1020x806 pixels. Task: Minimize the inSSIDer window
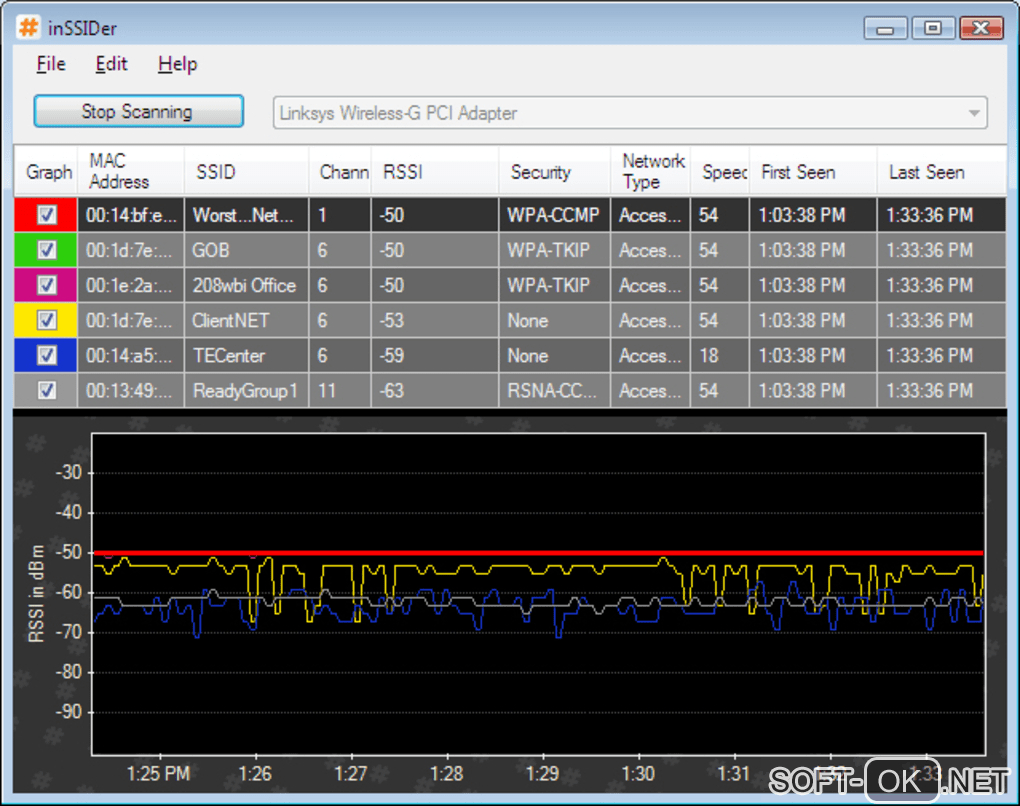tap(886, 29)
